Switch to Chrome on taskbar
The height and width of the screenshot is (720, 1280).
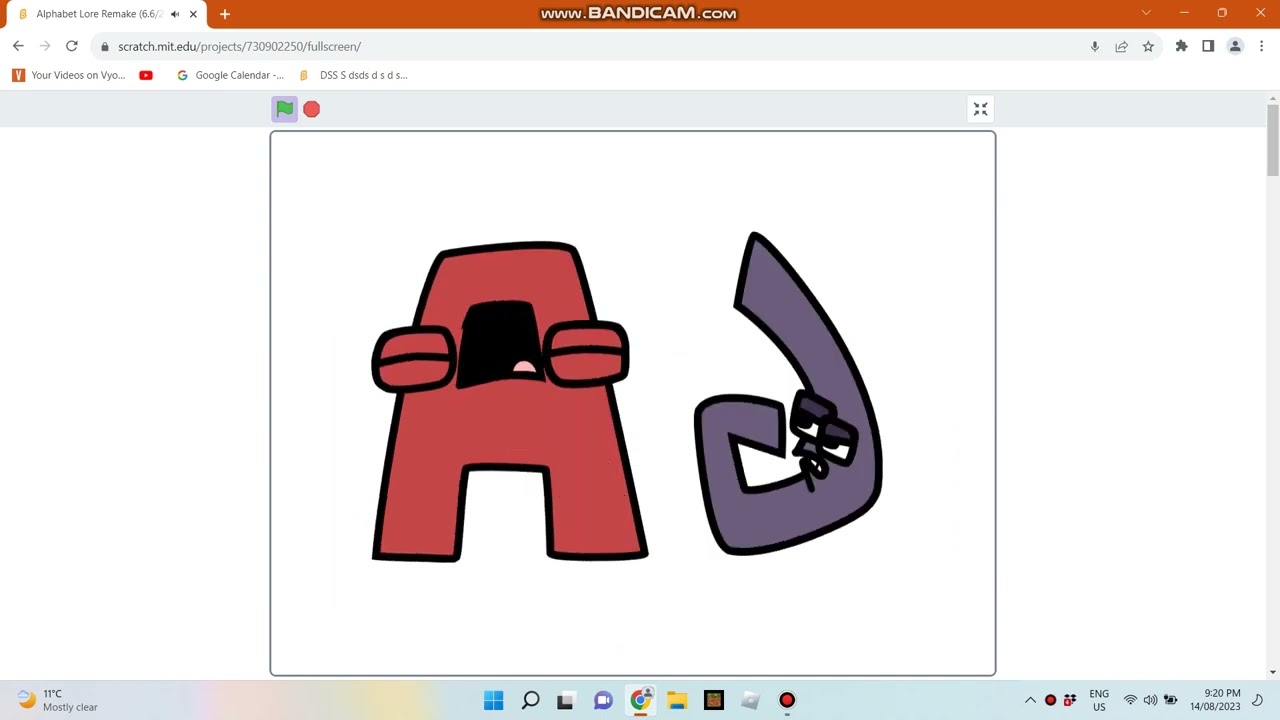click(640, 700)
